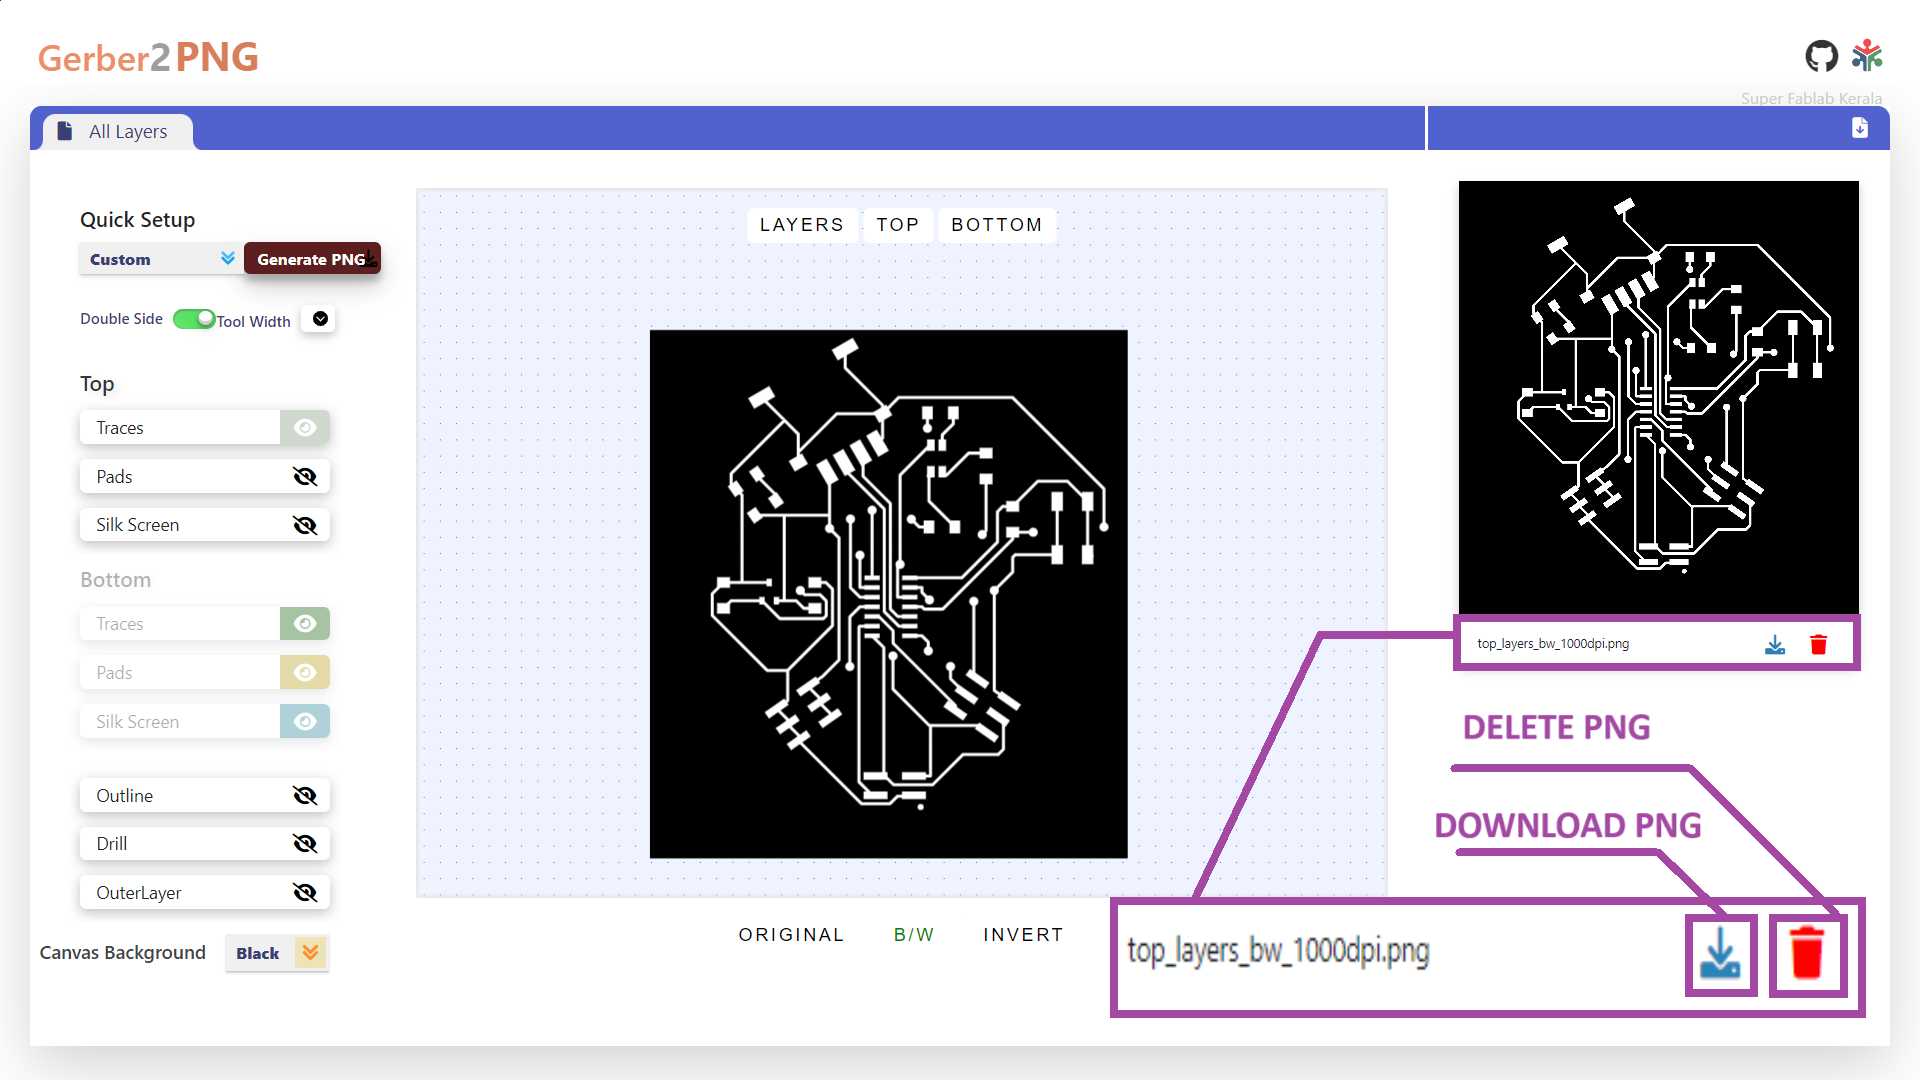Hide the Top Traces layer
This screenshot has height=1080, width=1920.
coord(305,428)
